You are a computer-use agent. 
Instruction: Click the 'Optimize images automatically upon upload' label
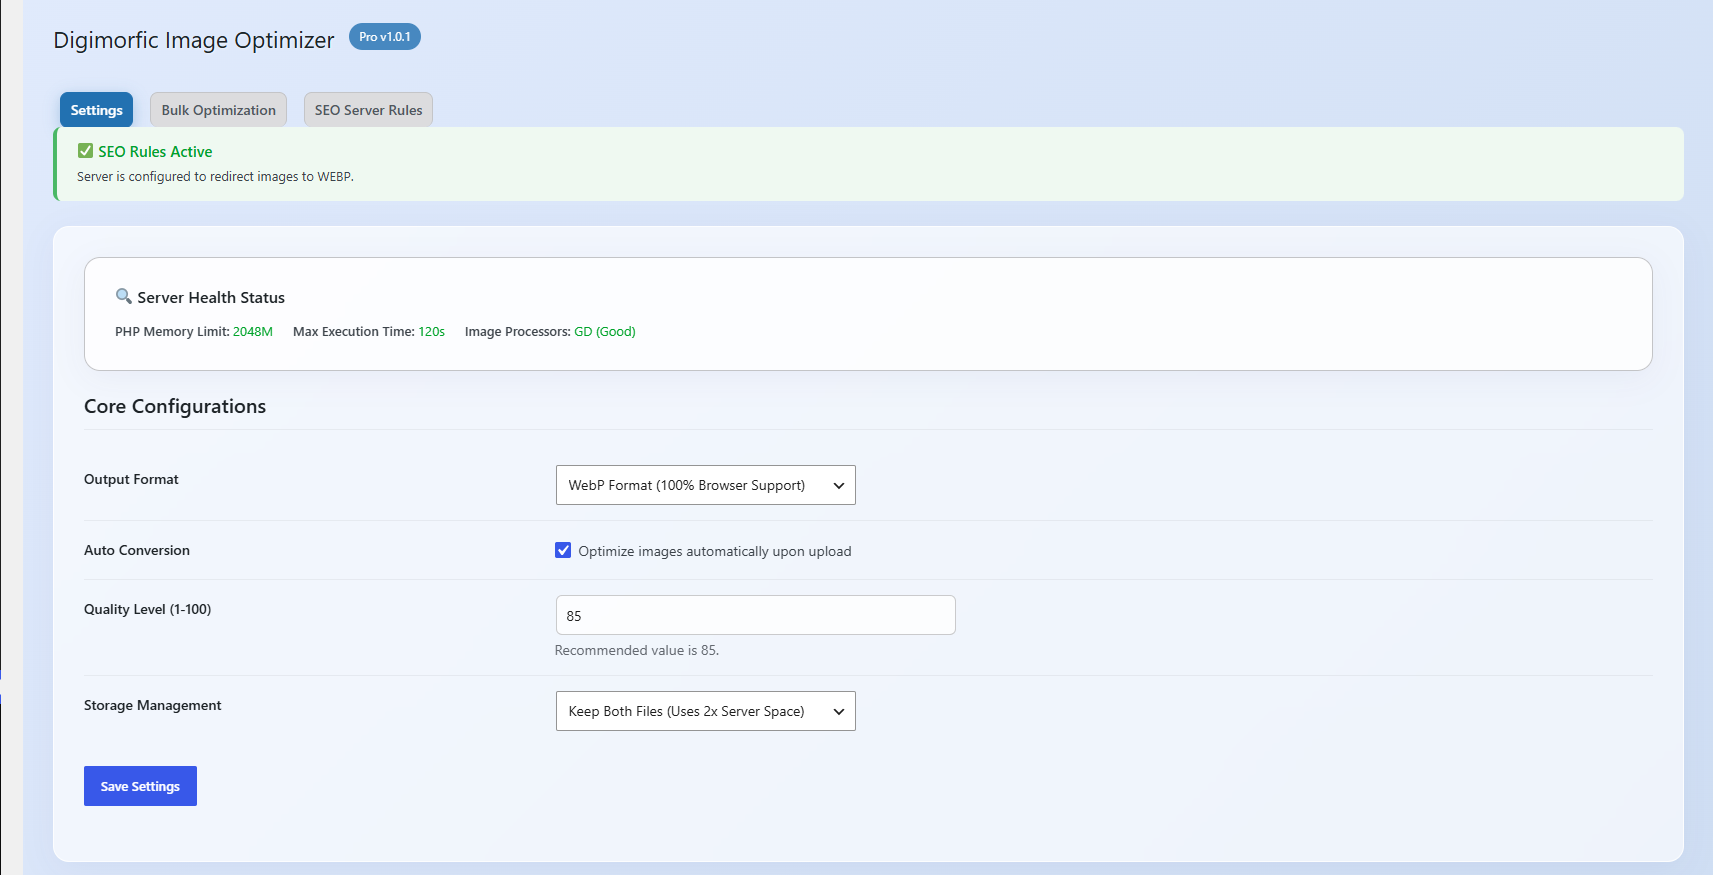715,551
